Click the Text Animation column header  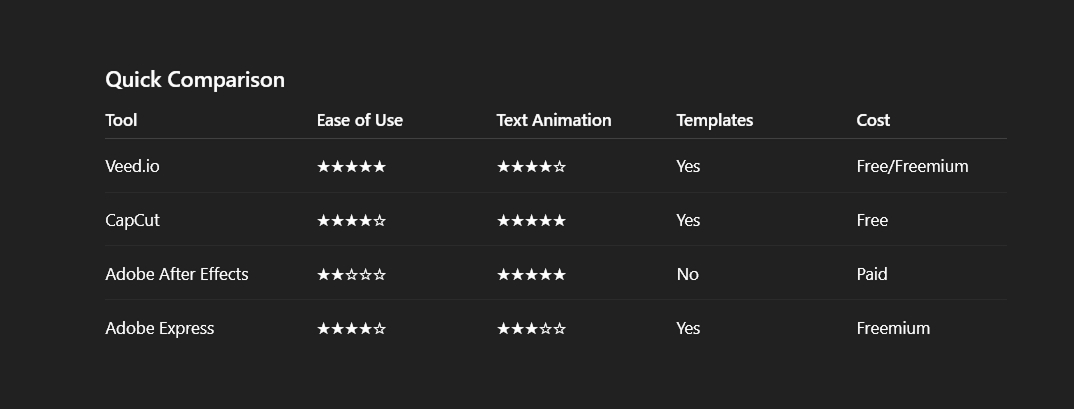pyautogui.click(x=554, y=120)
